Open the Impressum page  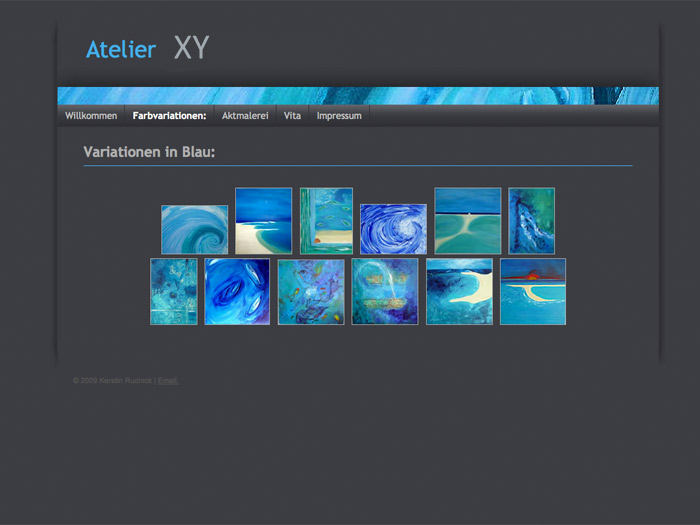tap(339, 116)
